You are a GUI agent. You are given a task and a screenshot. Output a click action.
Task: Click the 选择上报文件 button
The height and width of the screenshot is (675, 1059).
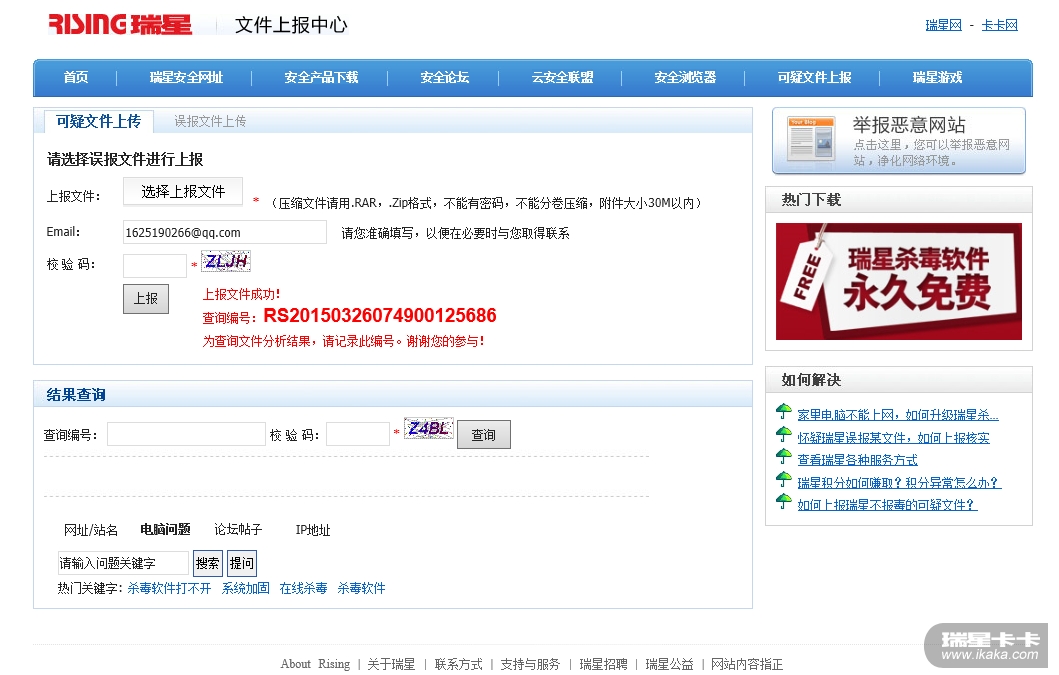(x=183, y=192)
